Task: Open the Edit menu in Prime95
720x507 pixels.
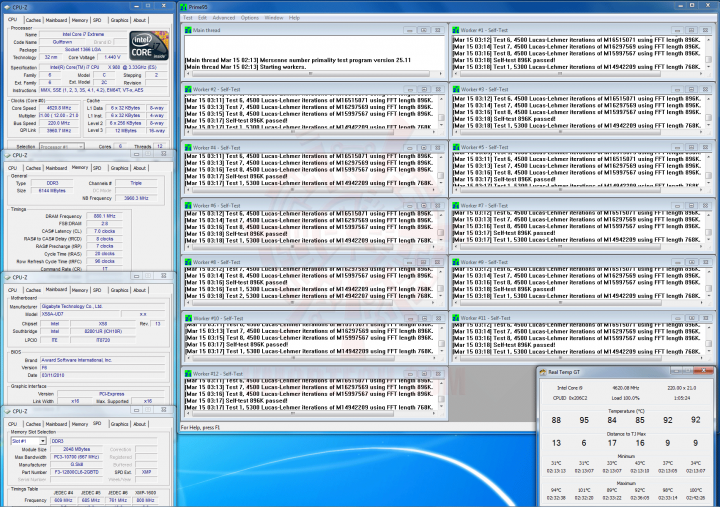Action: 202,18
